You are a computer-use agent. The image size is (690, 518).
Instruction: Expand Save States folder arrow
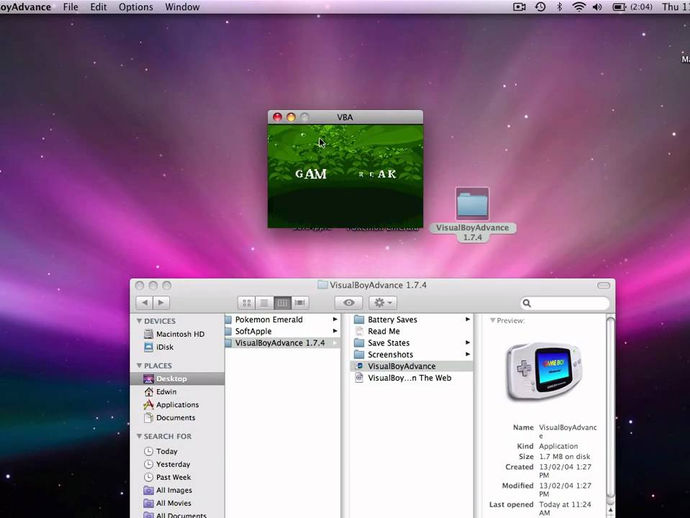pyautogui.click(x=467, y=343)
